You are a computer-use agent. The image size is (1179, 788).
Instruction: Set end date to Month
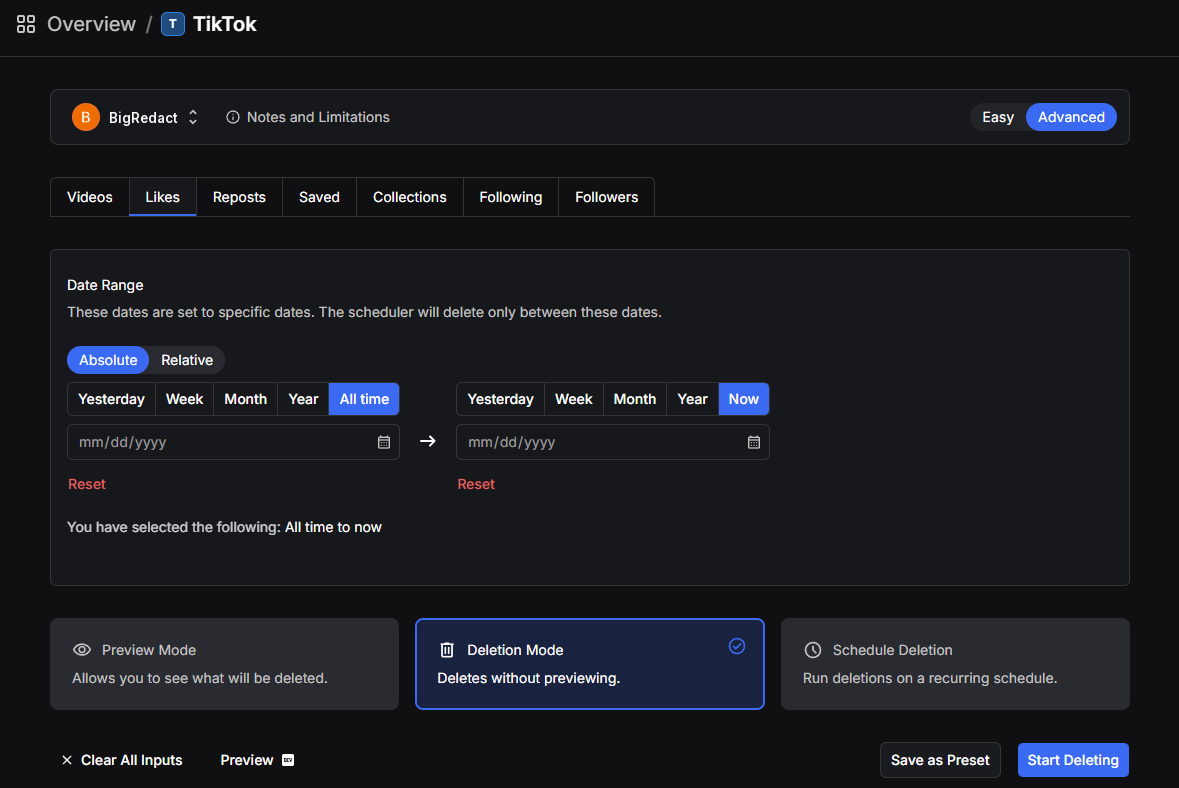click(x=635, y=399)
